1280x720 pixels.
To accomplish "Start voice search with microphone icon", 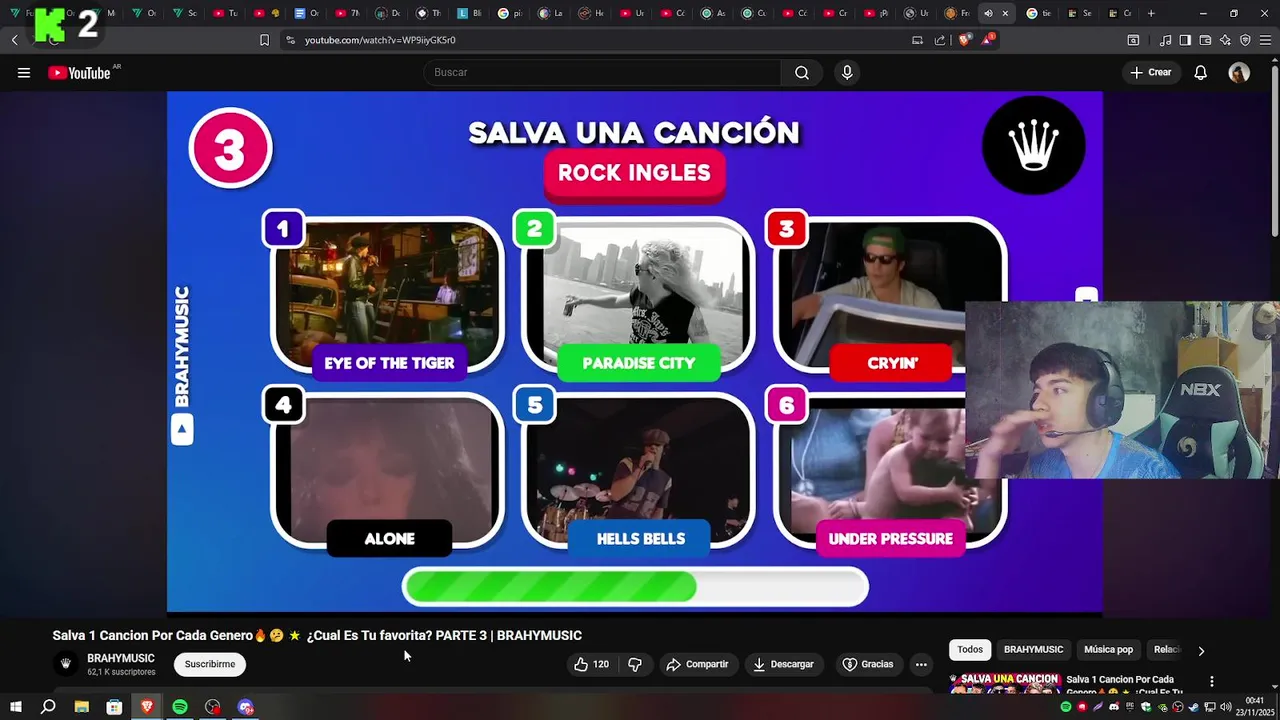I will pyautogui.click(x=847, y=72).
